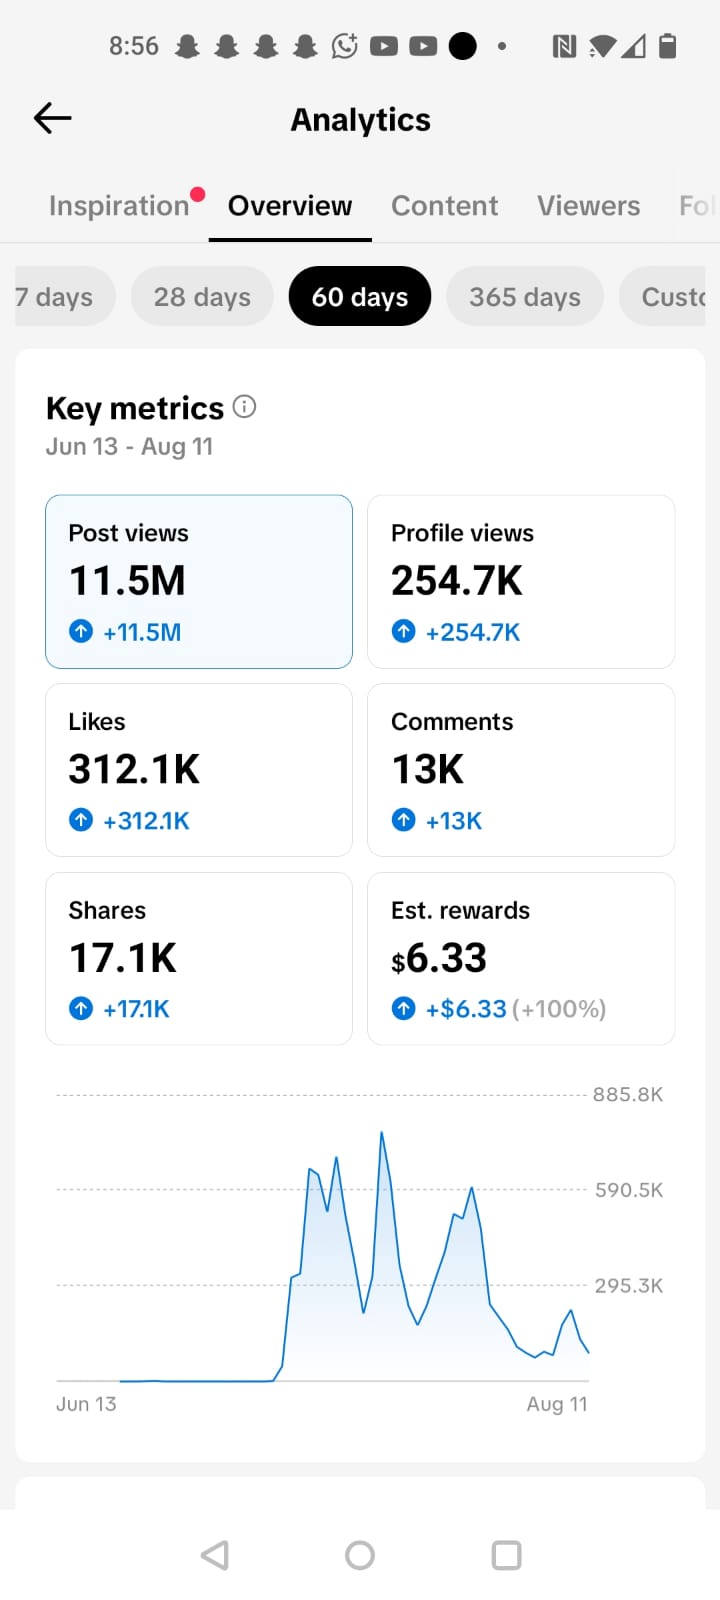This screenshot has width=720, height=1600.
Task: Switch to the Inspiration tab
Action: click(x=119, y=205)
